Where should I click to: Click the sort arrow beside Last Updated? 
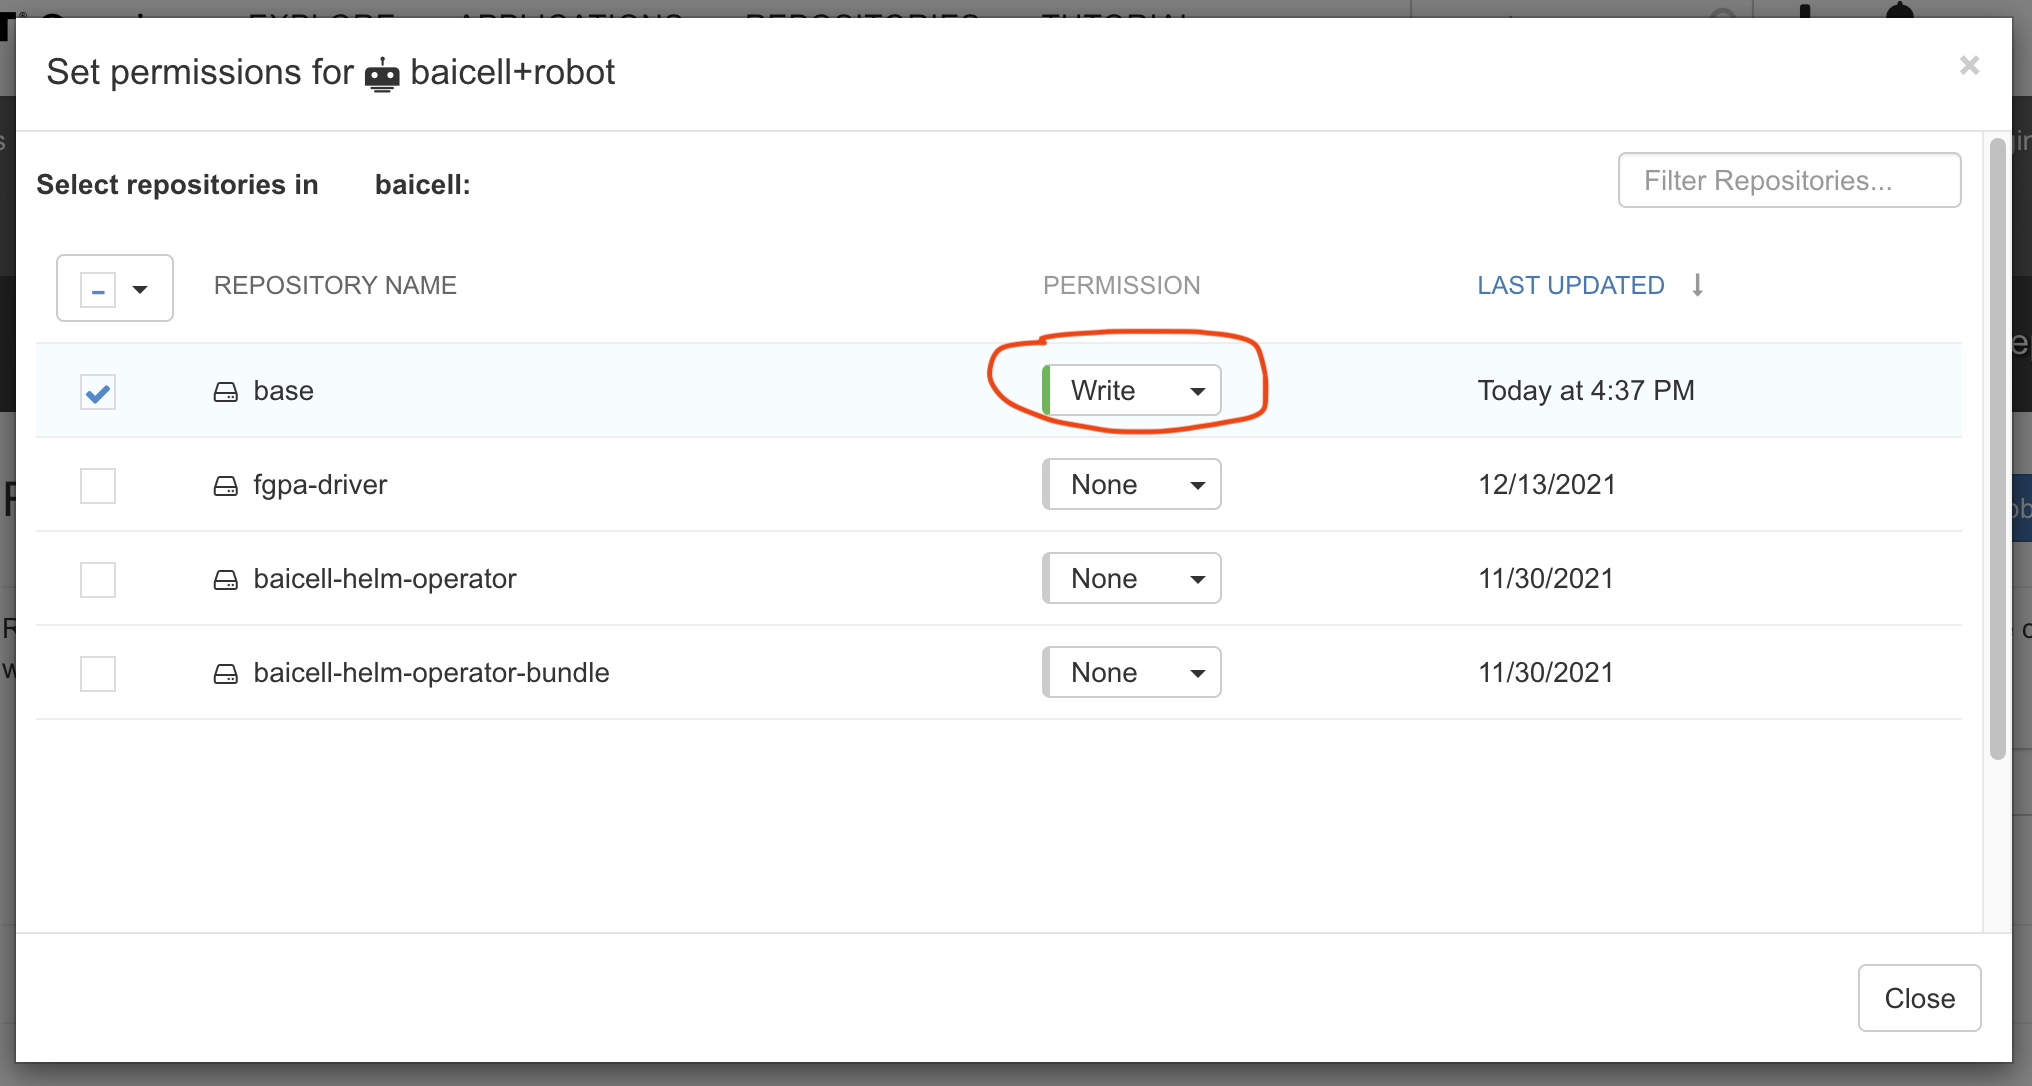[1697, 285]
